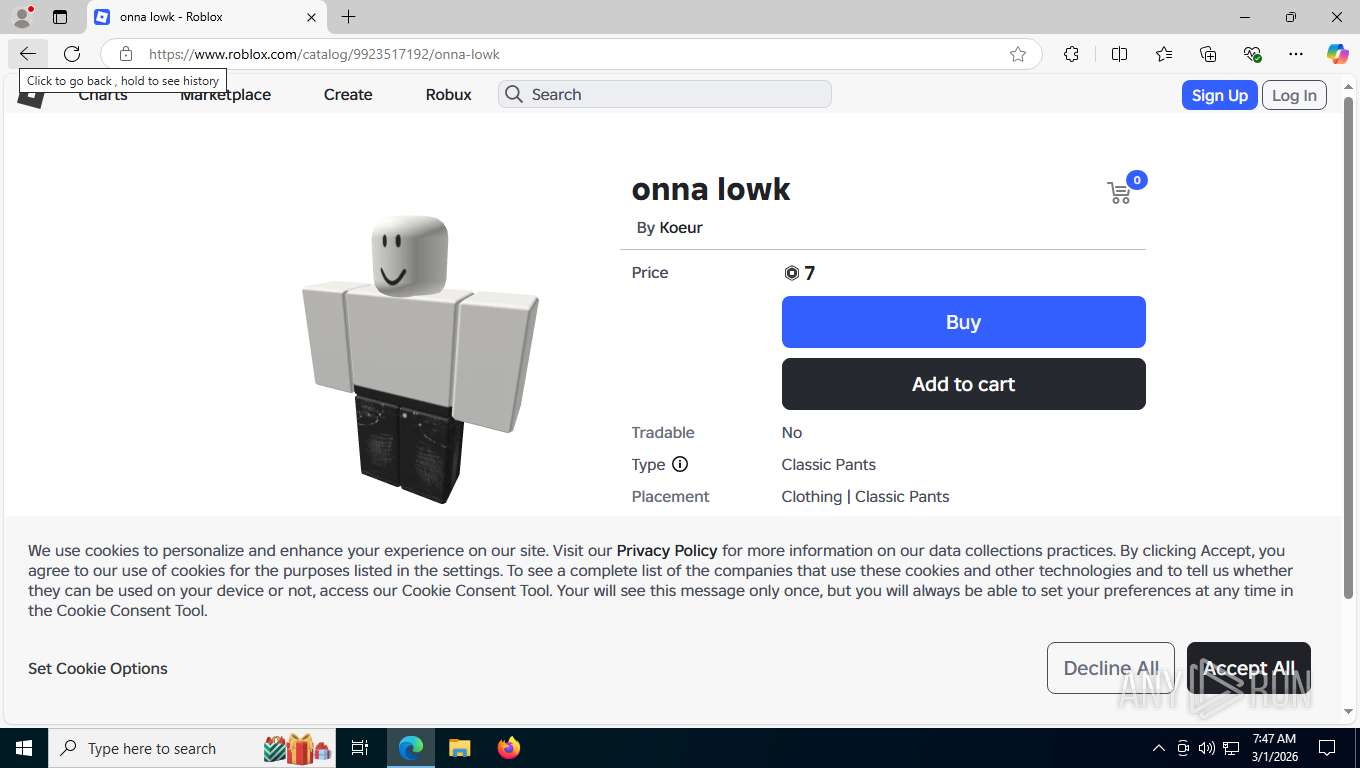Viewport: 1360px width, 768px height.
Task: Click the blue Buy button
Action: (963, 322)
